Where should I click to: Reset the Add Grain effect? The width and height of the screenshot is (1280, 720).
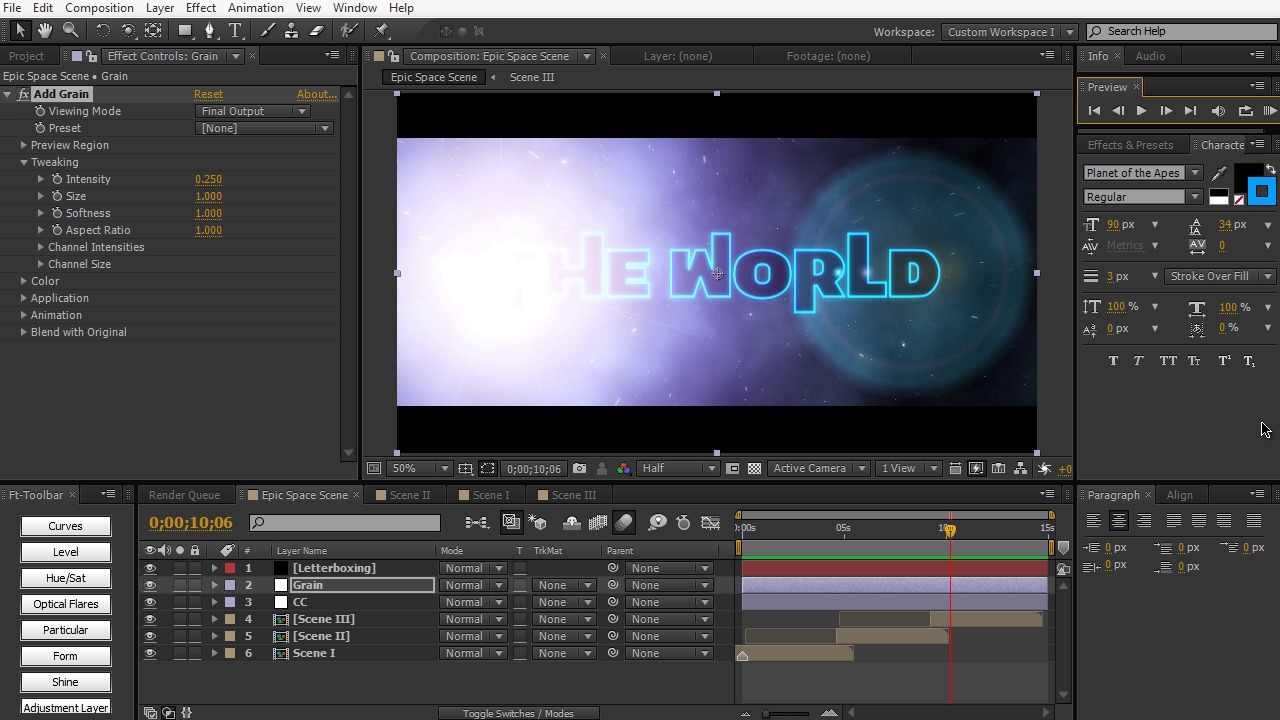point(208,94)
